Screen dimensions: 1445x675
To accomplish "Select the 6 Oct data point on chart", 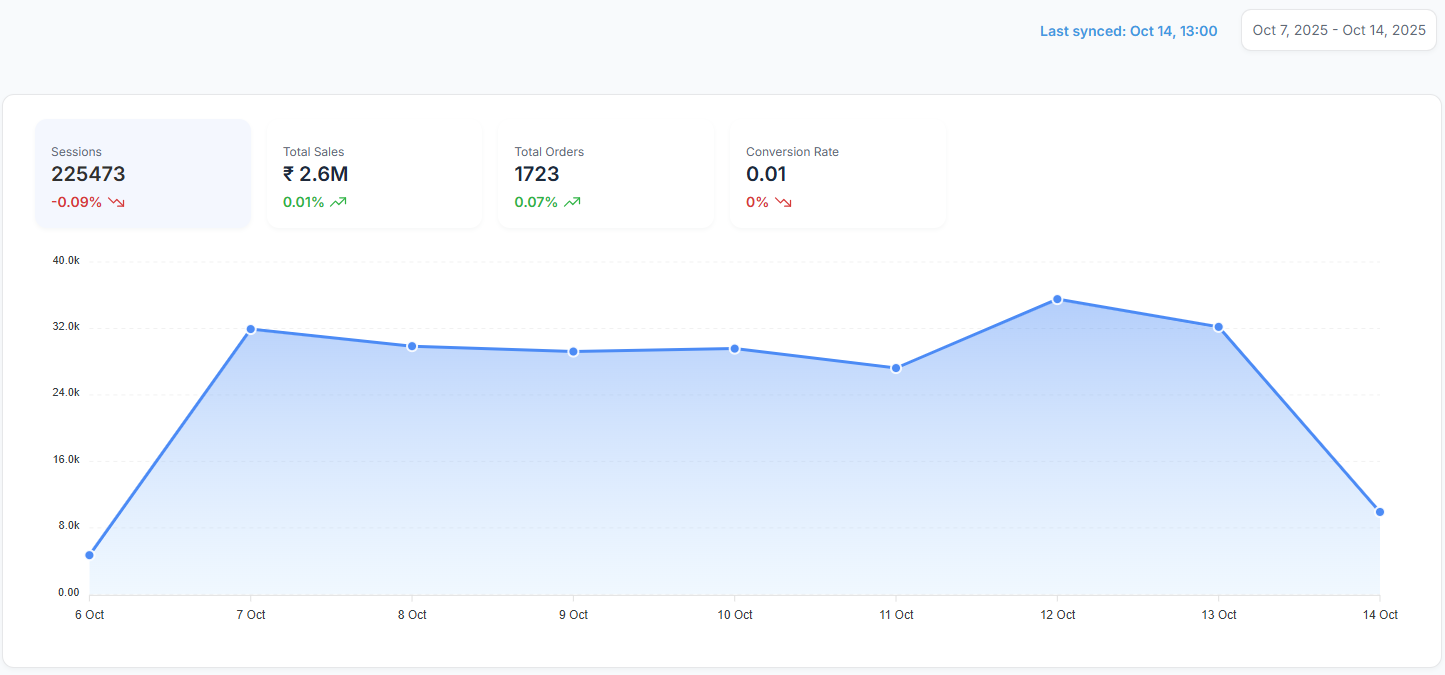I will tap(90, 555).
